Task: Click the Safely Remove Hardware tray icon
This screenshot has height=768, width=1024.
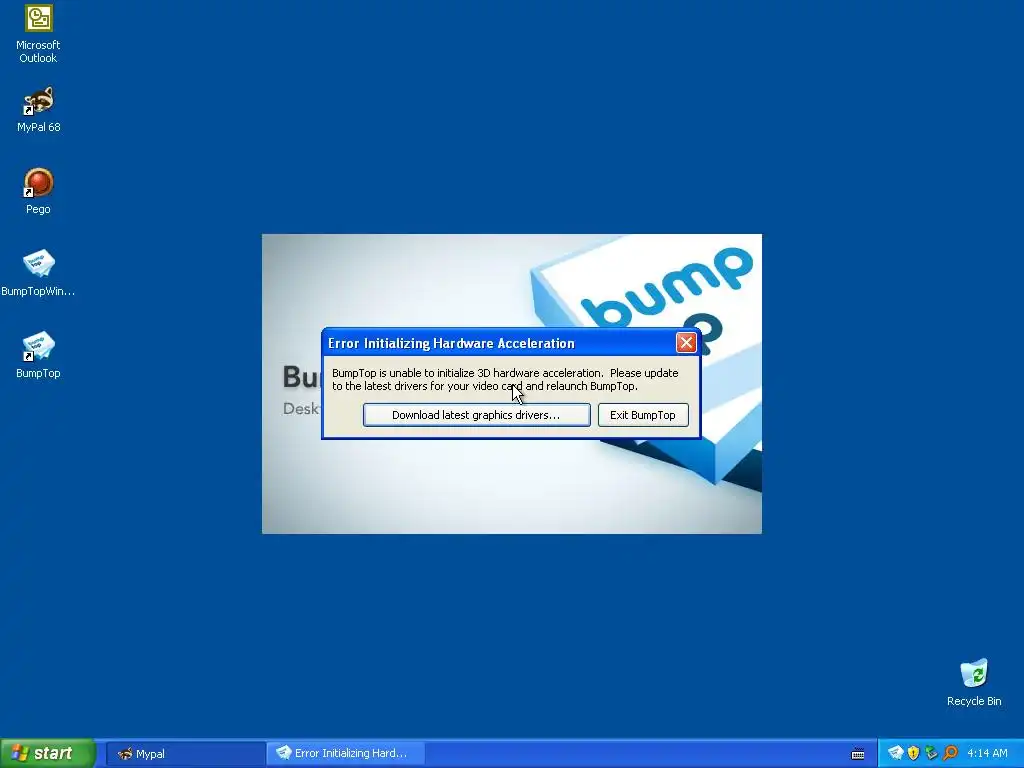Action: [x=931, y=753]
